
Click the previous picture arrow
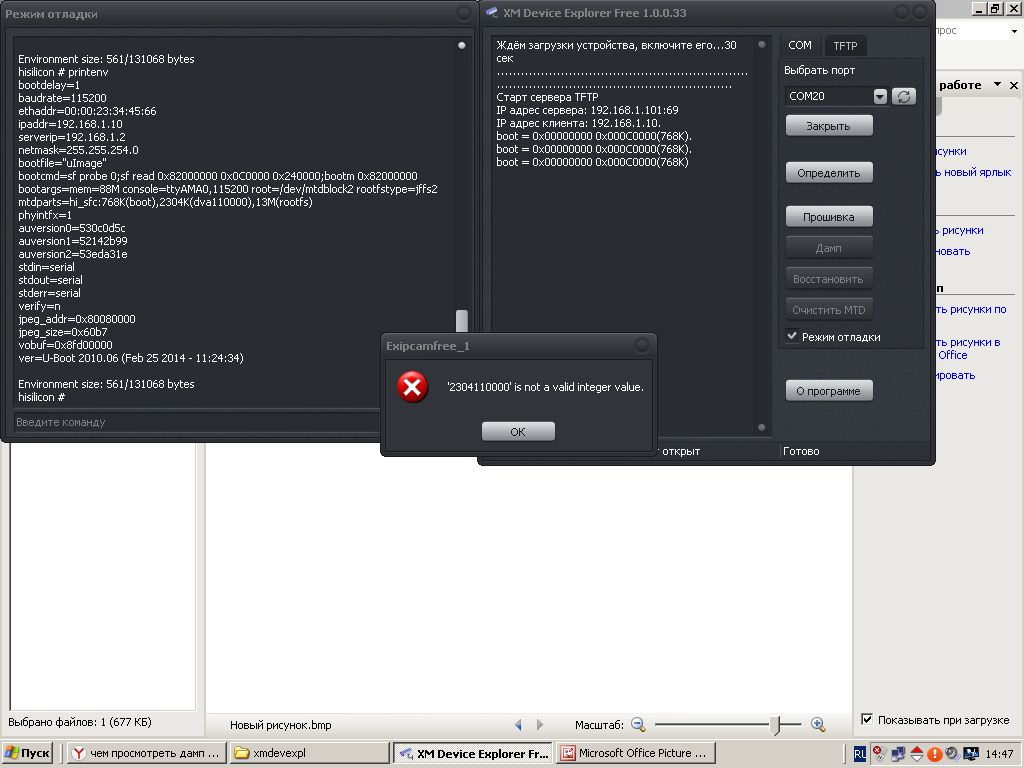coord(518,724)
